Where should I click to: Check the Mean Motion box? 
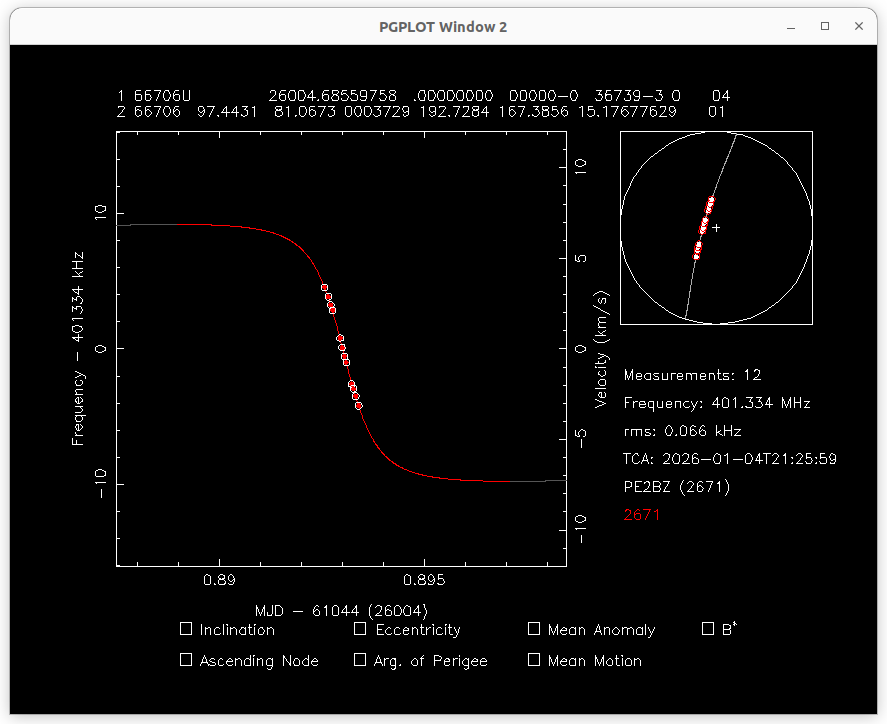click(534, 660)
